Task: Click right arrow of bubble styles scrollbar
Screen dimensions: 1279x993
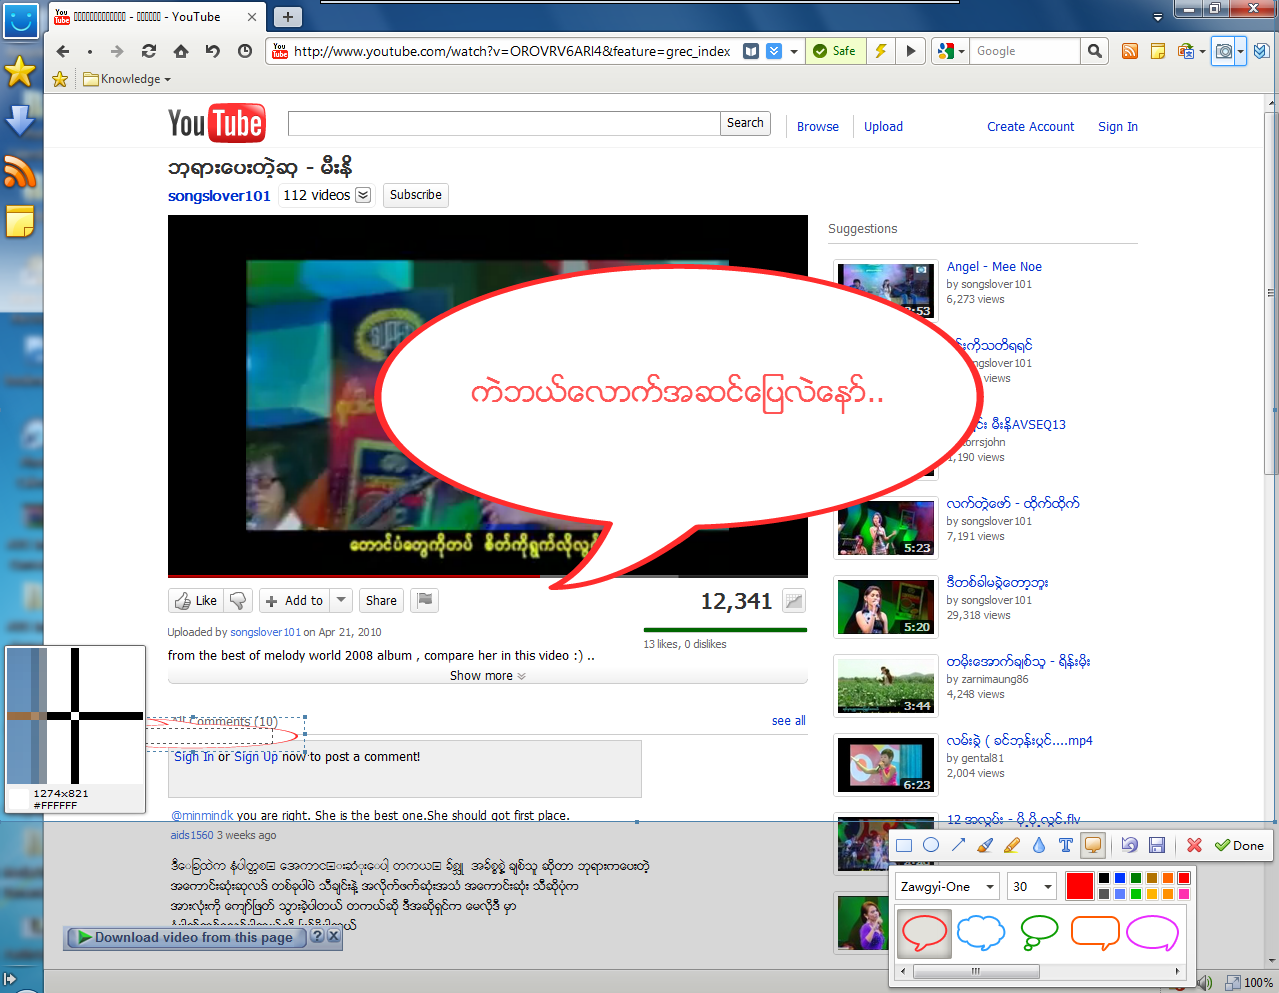Action: click(1178, 971)
